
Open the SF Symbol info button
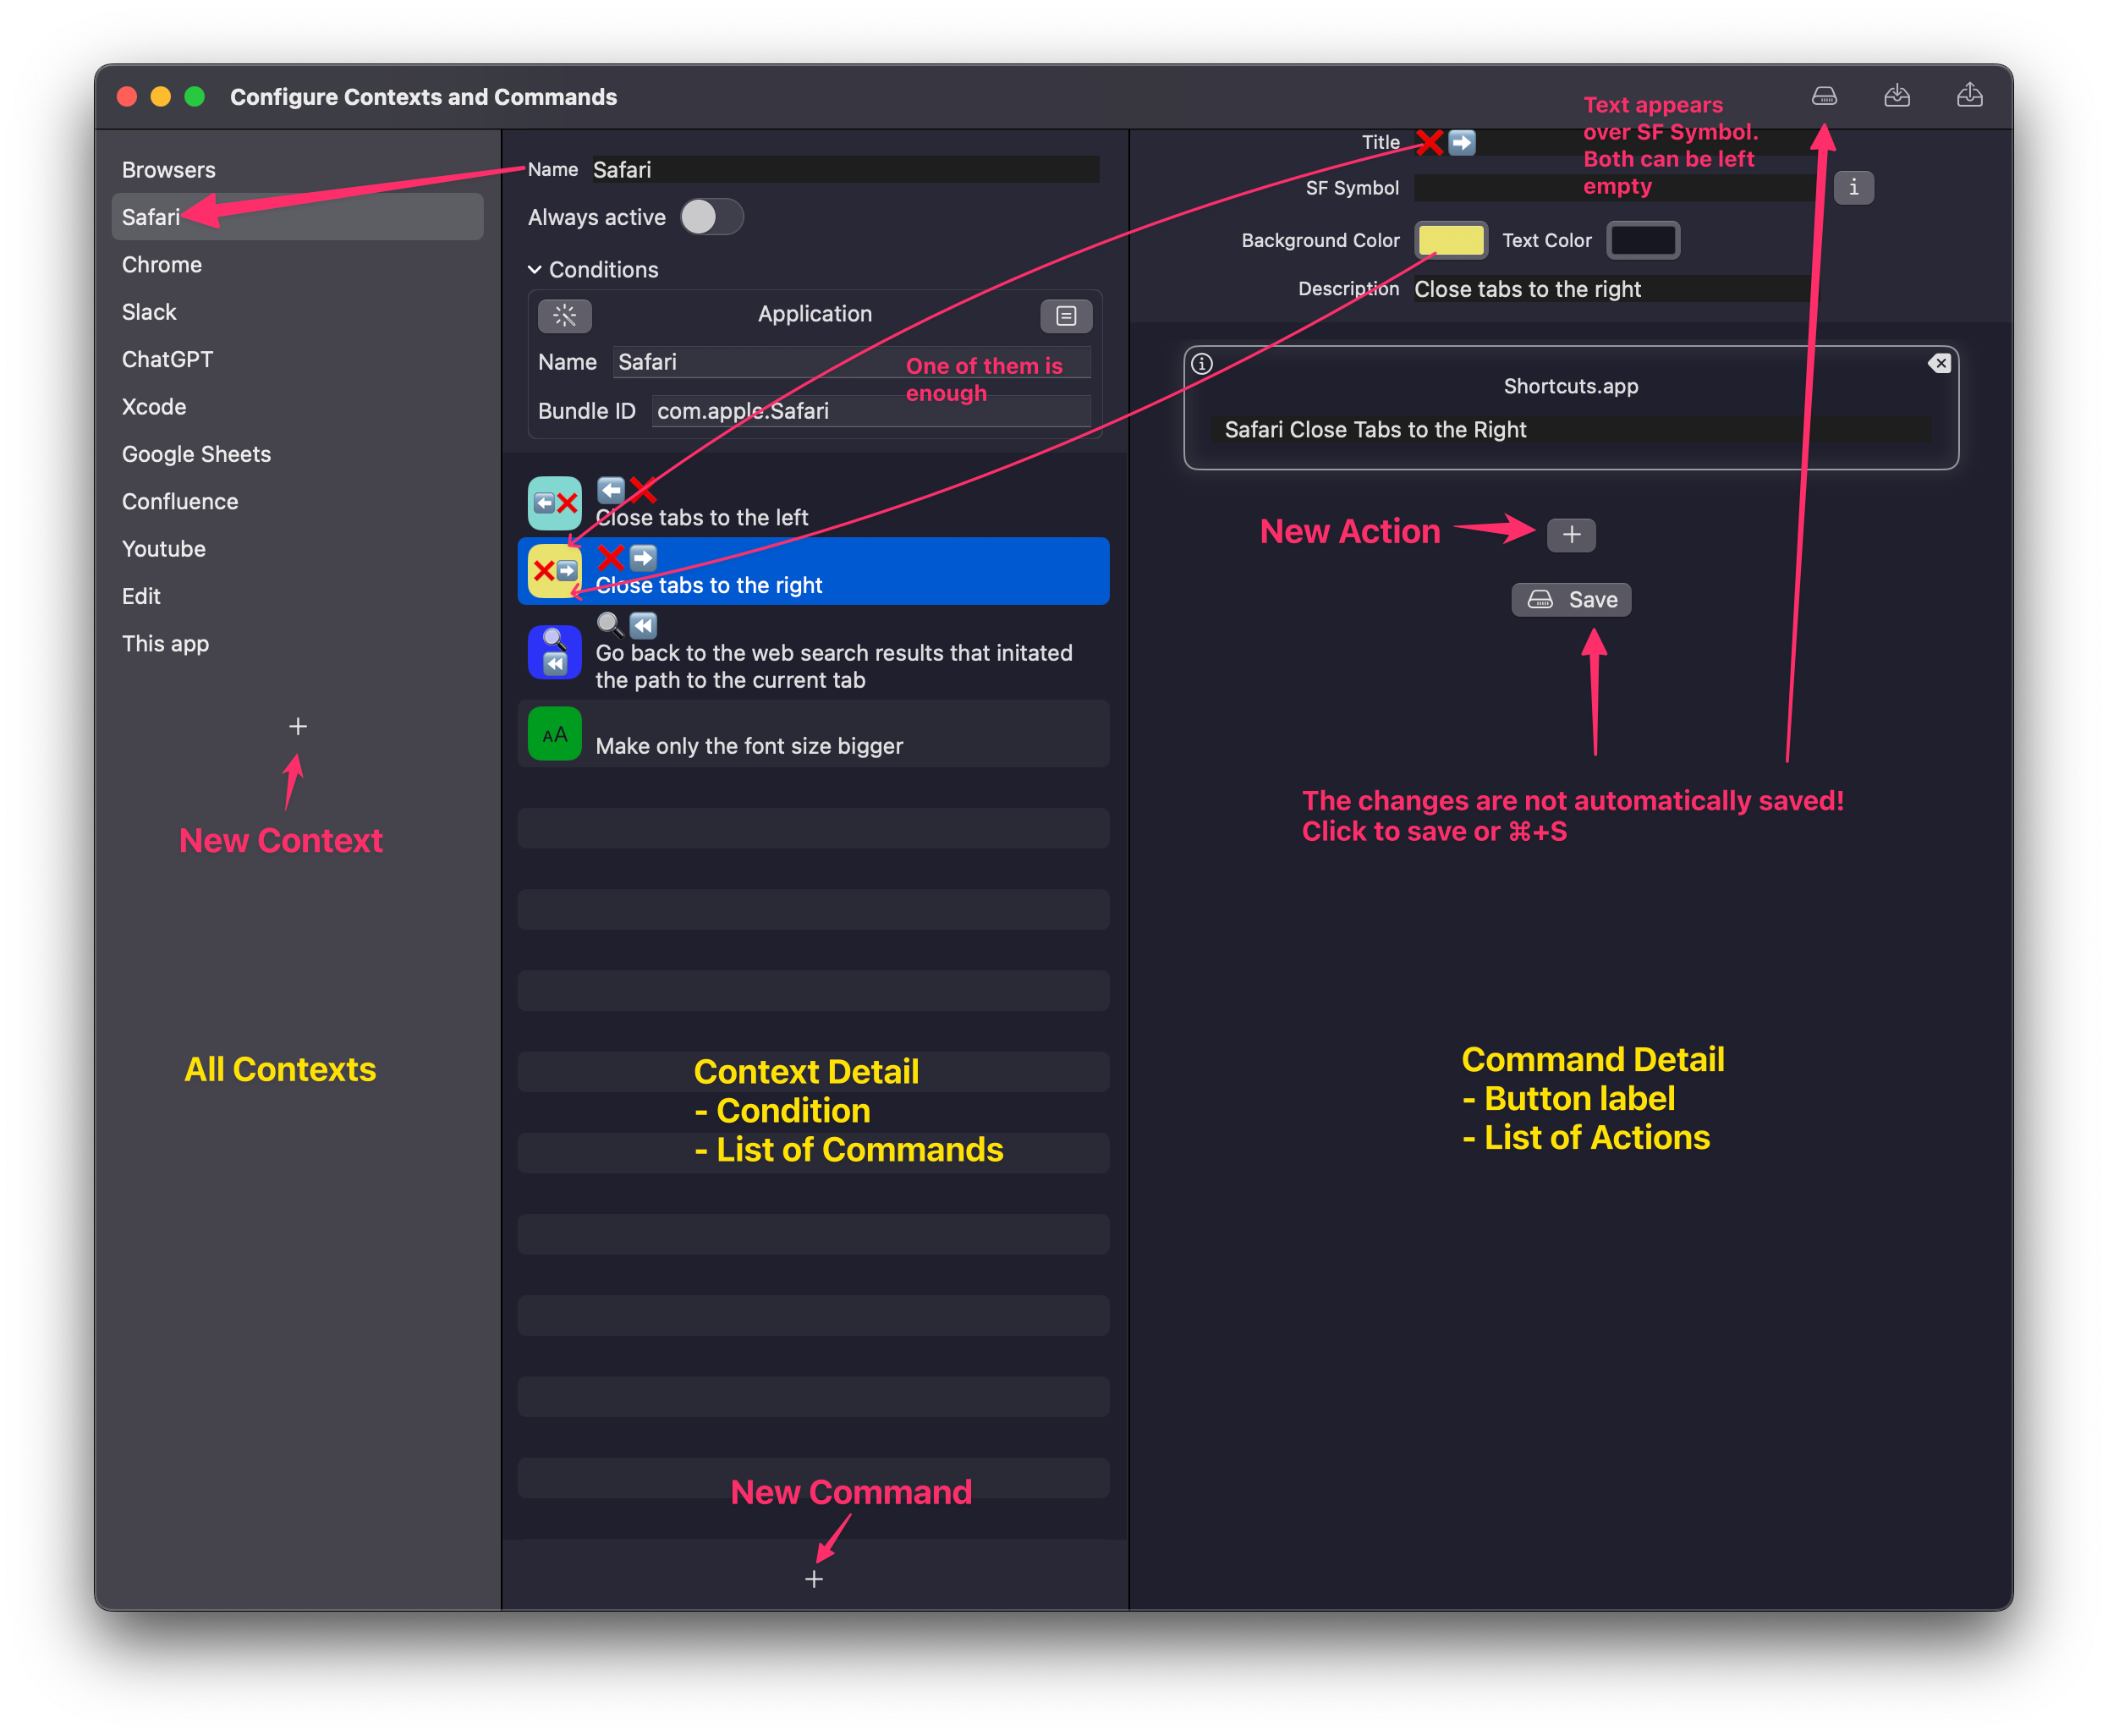[1853, 187]
